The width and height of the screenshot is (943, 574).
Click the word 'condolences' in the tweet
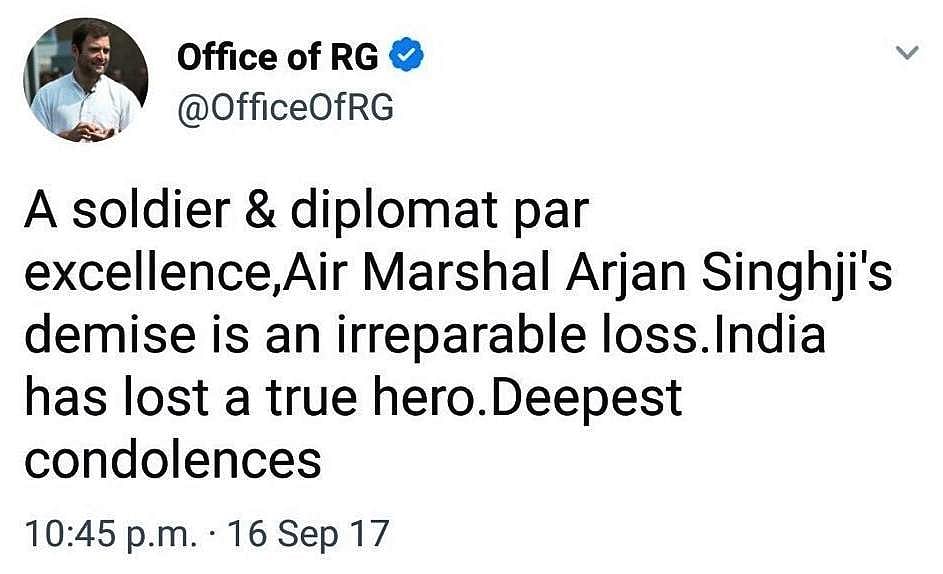click(173, 458)
